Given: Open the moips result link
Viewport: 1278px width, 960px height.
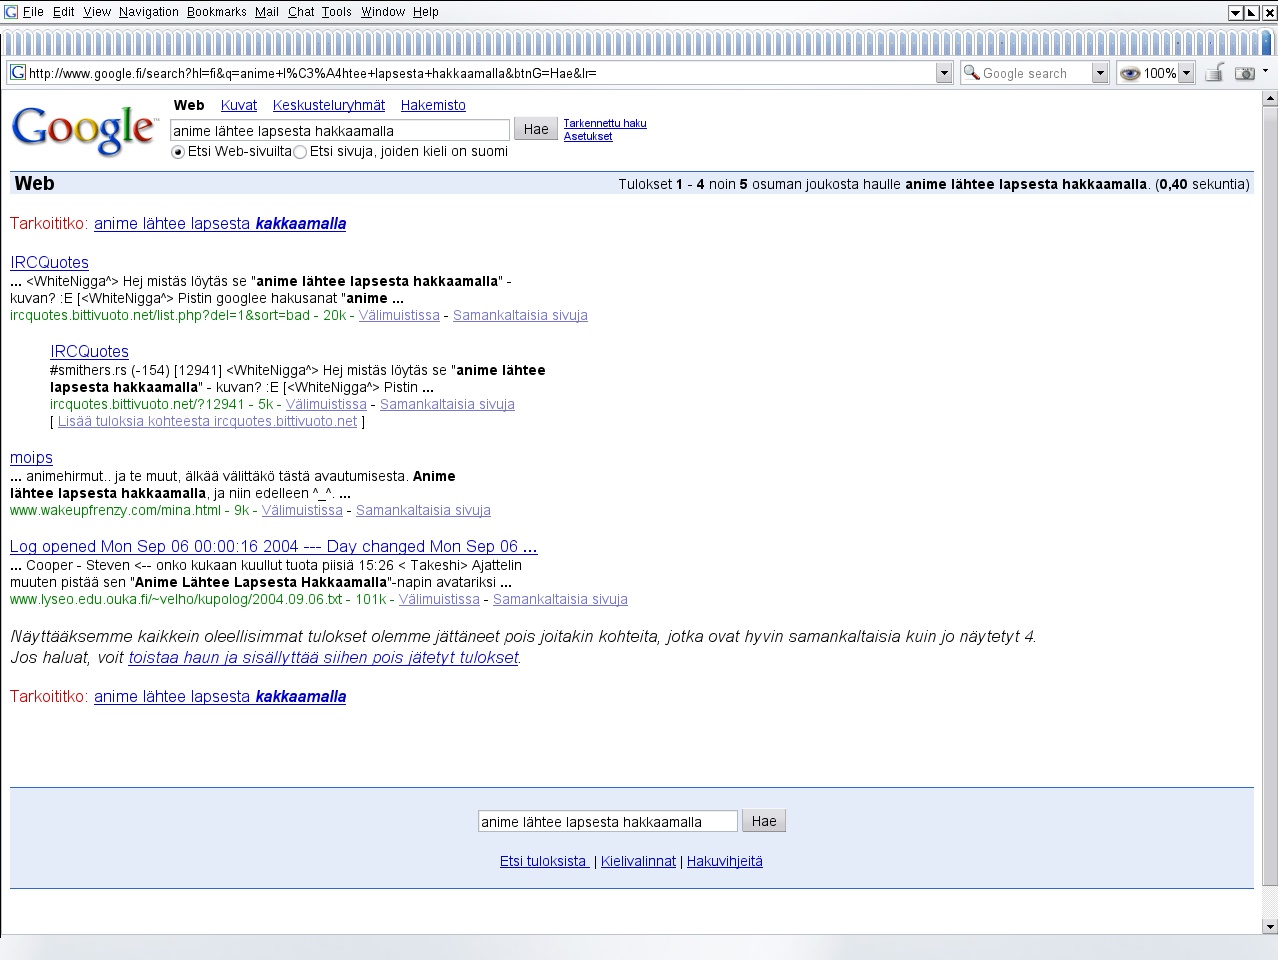Looking at the screenshot, I should point(31,457).
